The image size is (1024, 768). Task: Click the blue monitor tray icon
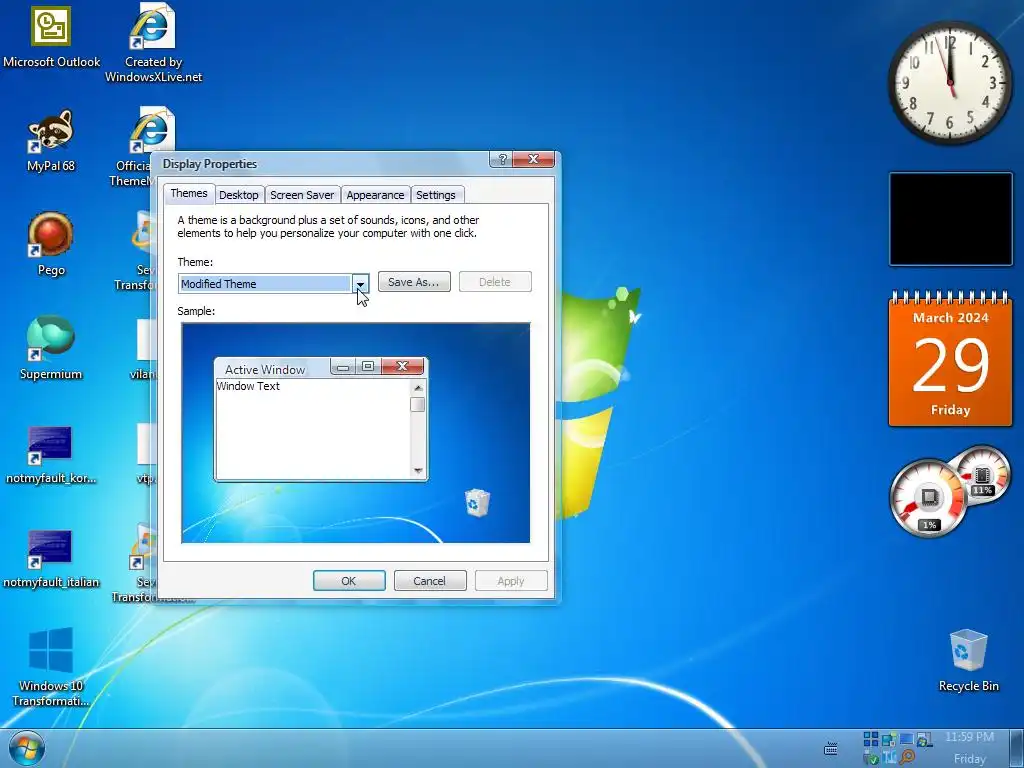[906, 739]
